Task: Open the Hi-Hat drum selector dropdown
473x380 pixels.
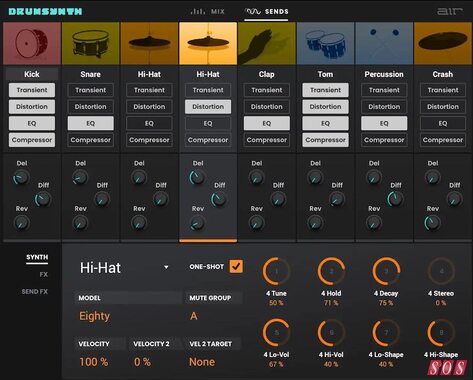Action: pyautogui.click(x=124, y=268)
